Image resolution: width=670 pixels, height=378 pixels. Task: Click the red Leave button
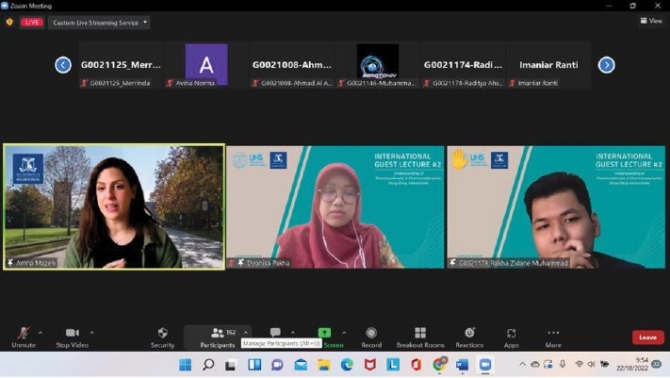pos(648,337)
